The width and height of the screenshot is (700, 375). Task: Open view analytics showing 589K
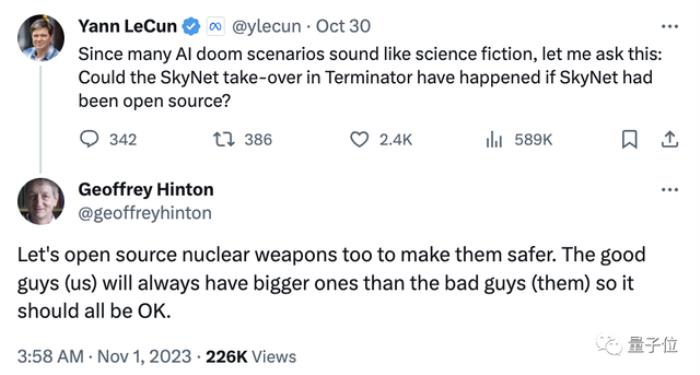pyautogui.click(x=494, y=140)
